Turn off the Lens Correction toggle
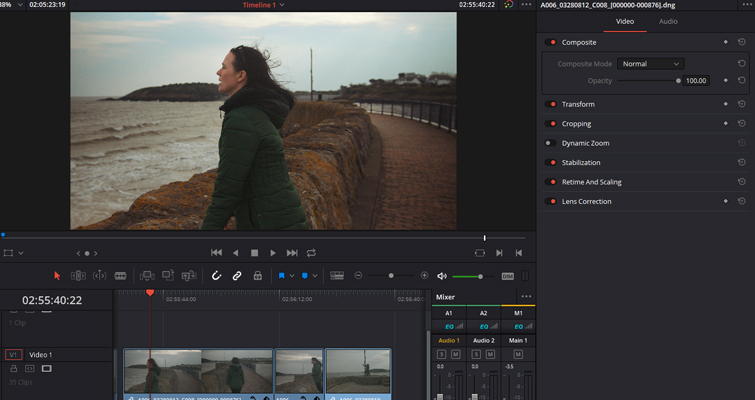 (x=550, y=201)
